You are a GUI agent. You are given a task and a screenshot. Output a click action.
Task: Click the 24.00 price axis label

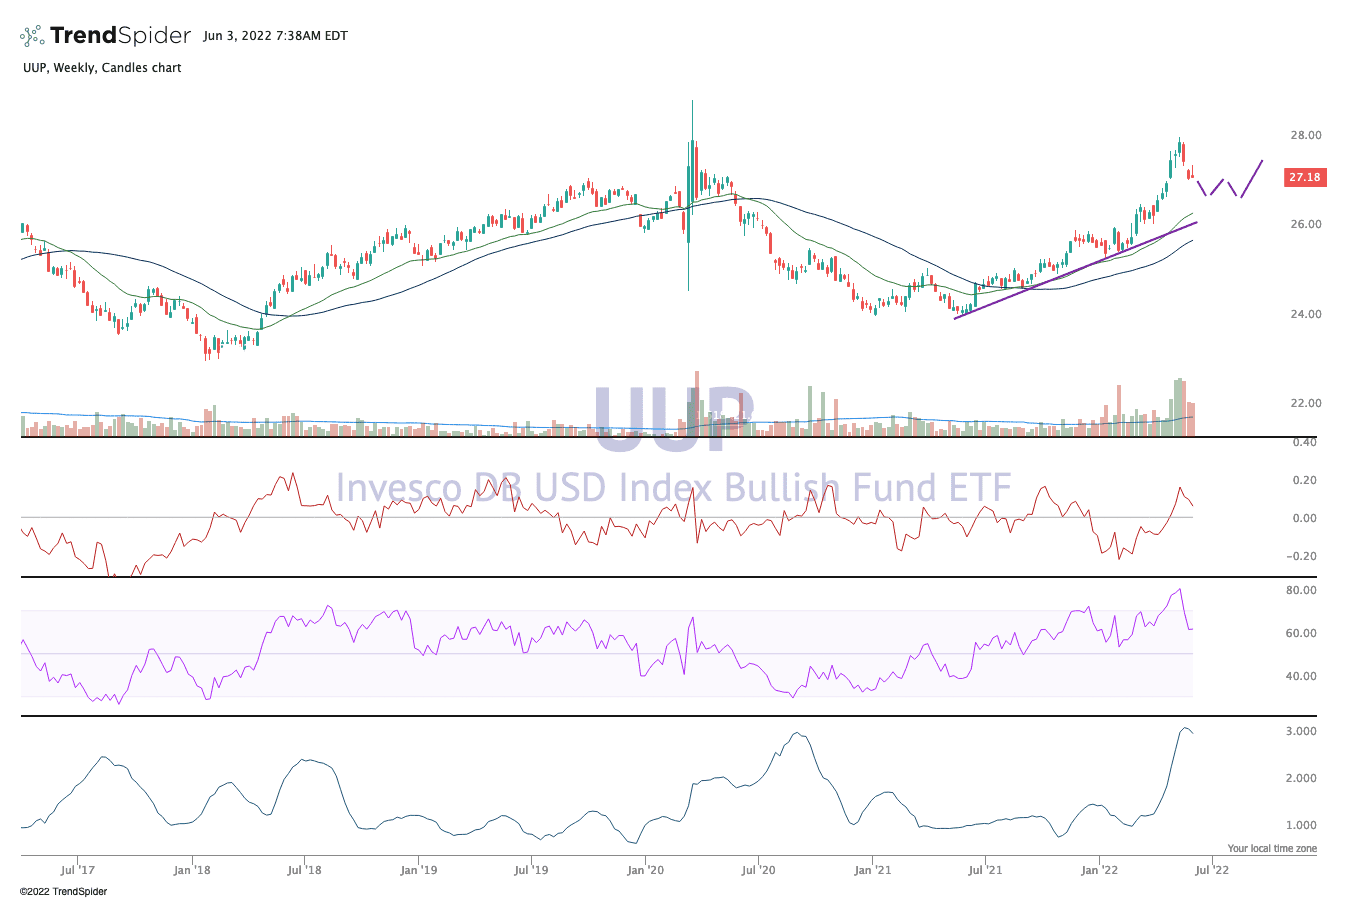(x=1305, y=314)
